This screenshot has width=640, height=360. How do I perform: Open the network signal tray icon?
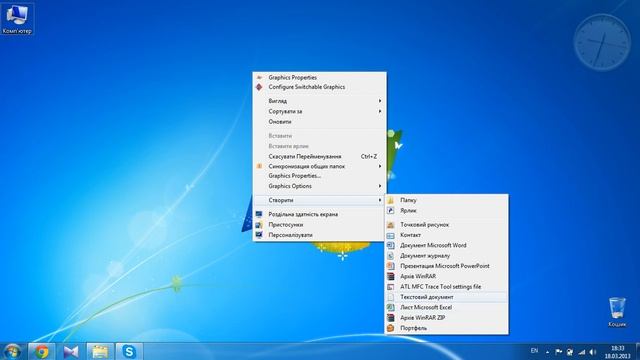(x=582, y=352)
